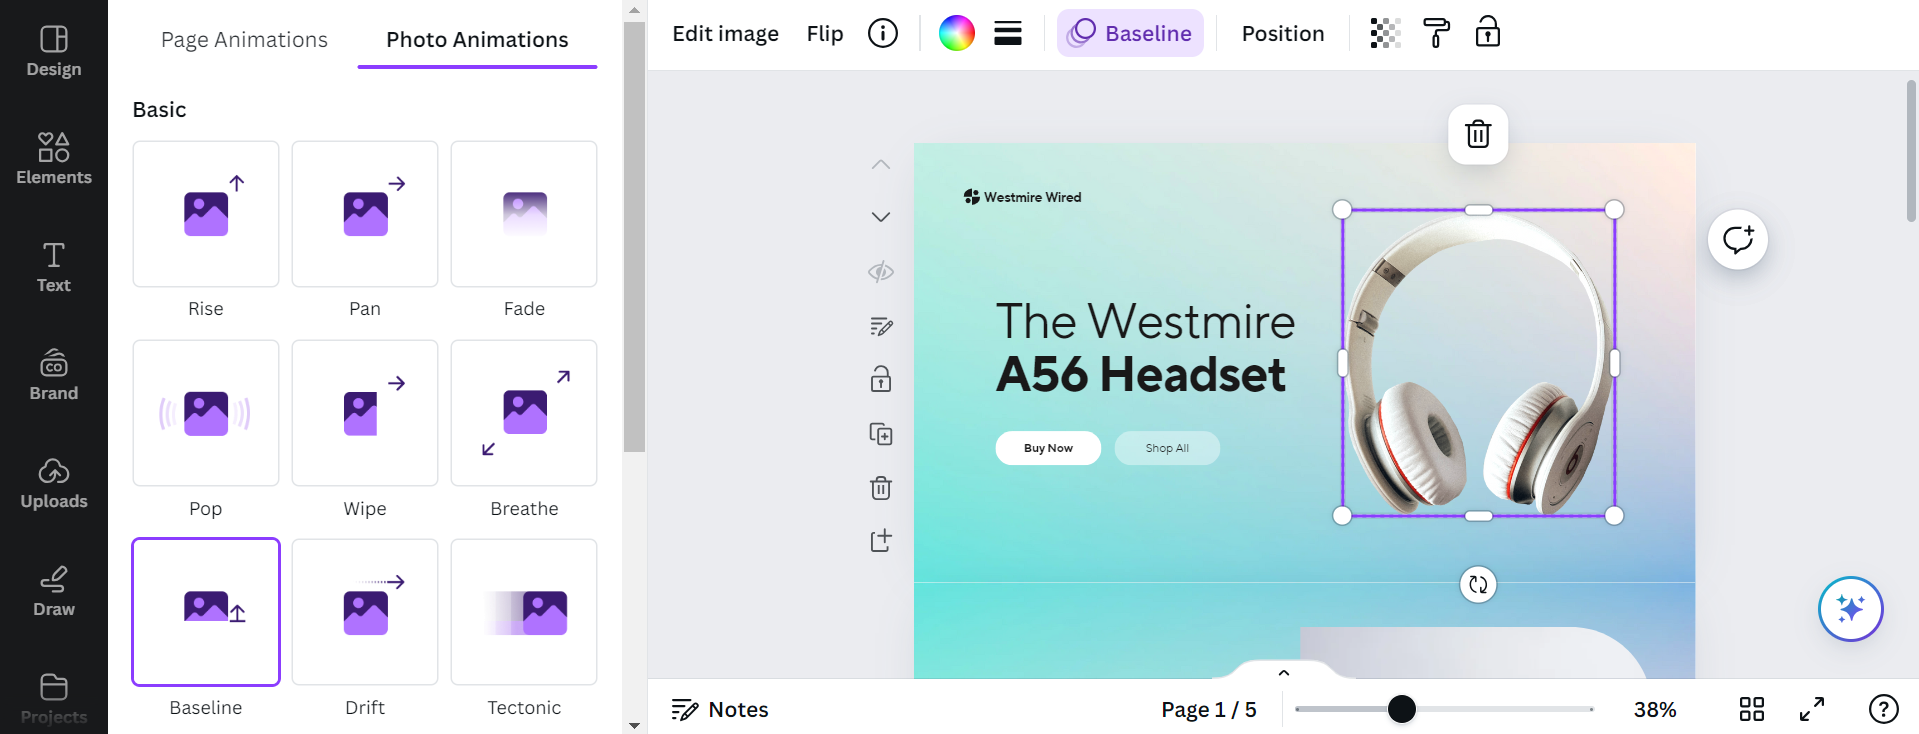1919x734 pixels.
Task: Click the Edit image button
Action: point(725,34)
